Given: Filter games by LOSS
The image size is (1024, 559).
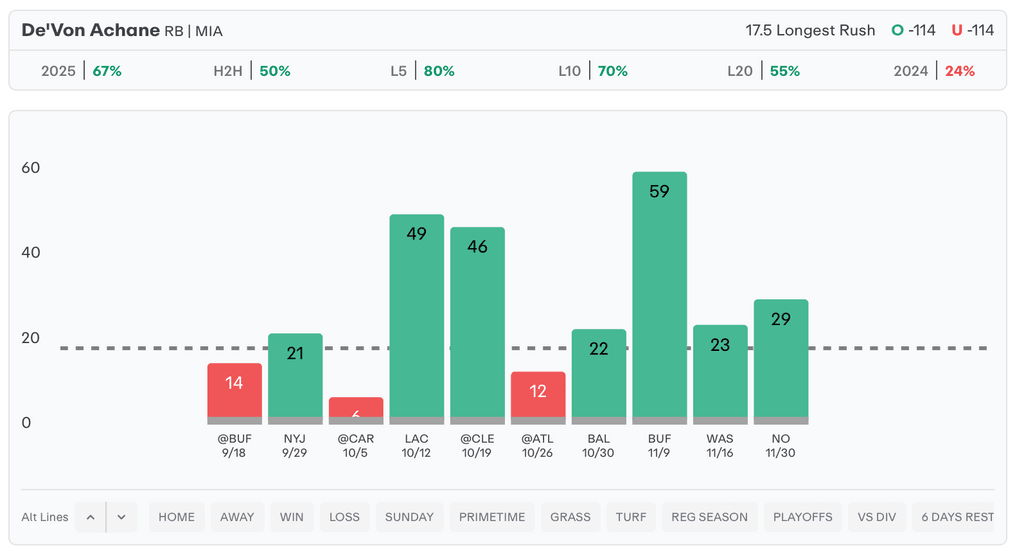Looking at the screenshot, I should click(344, 517).
